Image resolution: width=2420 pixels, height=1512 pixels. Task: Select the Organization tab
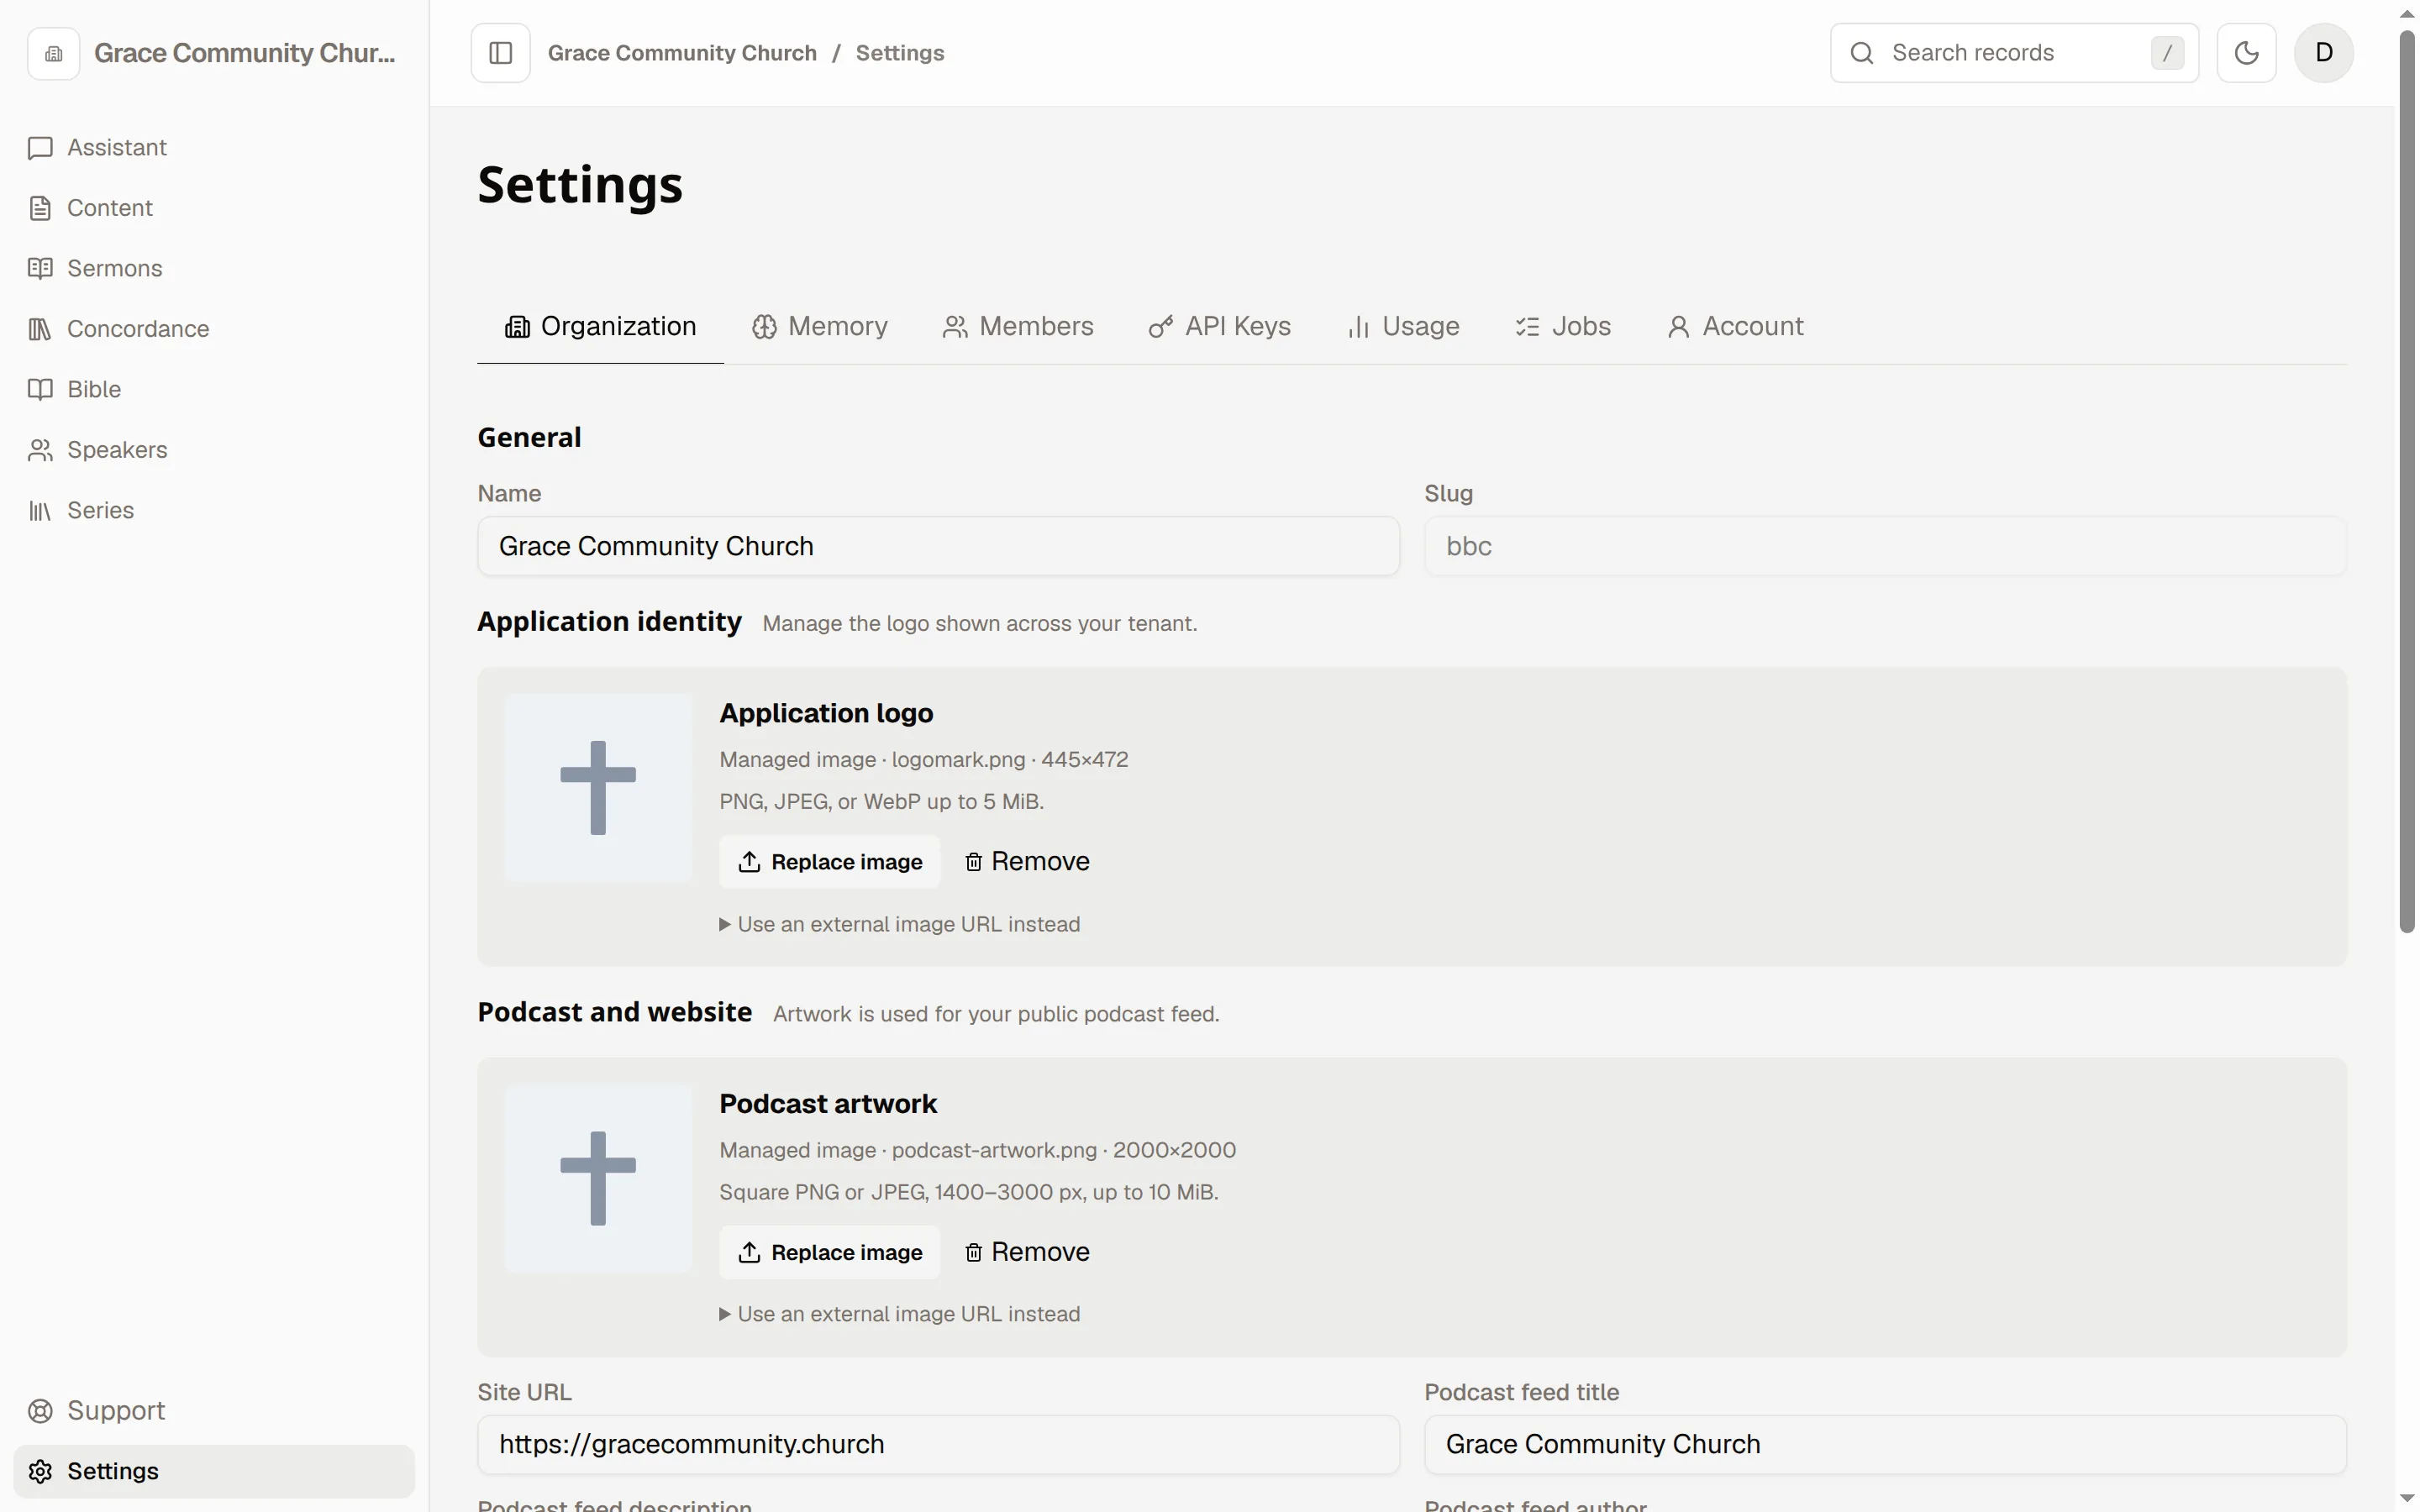[x=600, y=326]
